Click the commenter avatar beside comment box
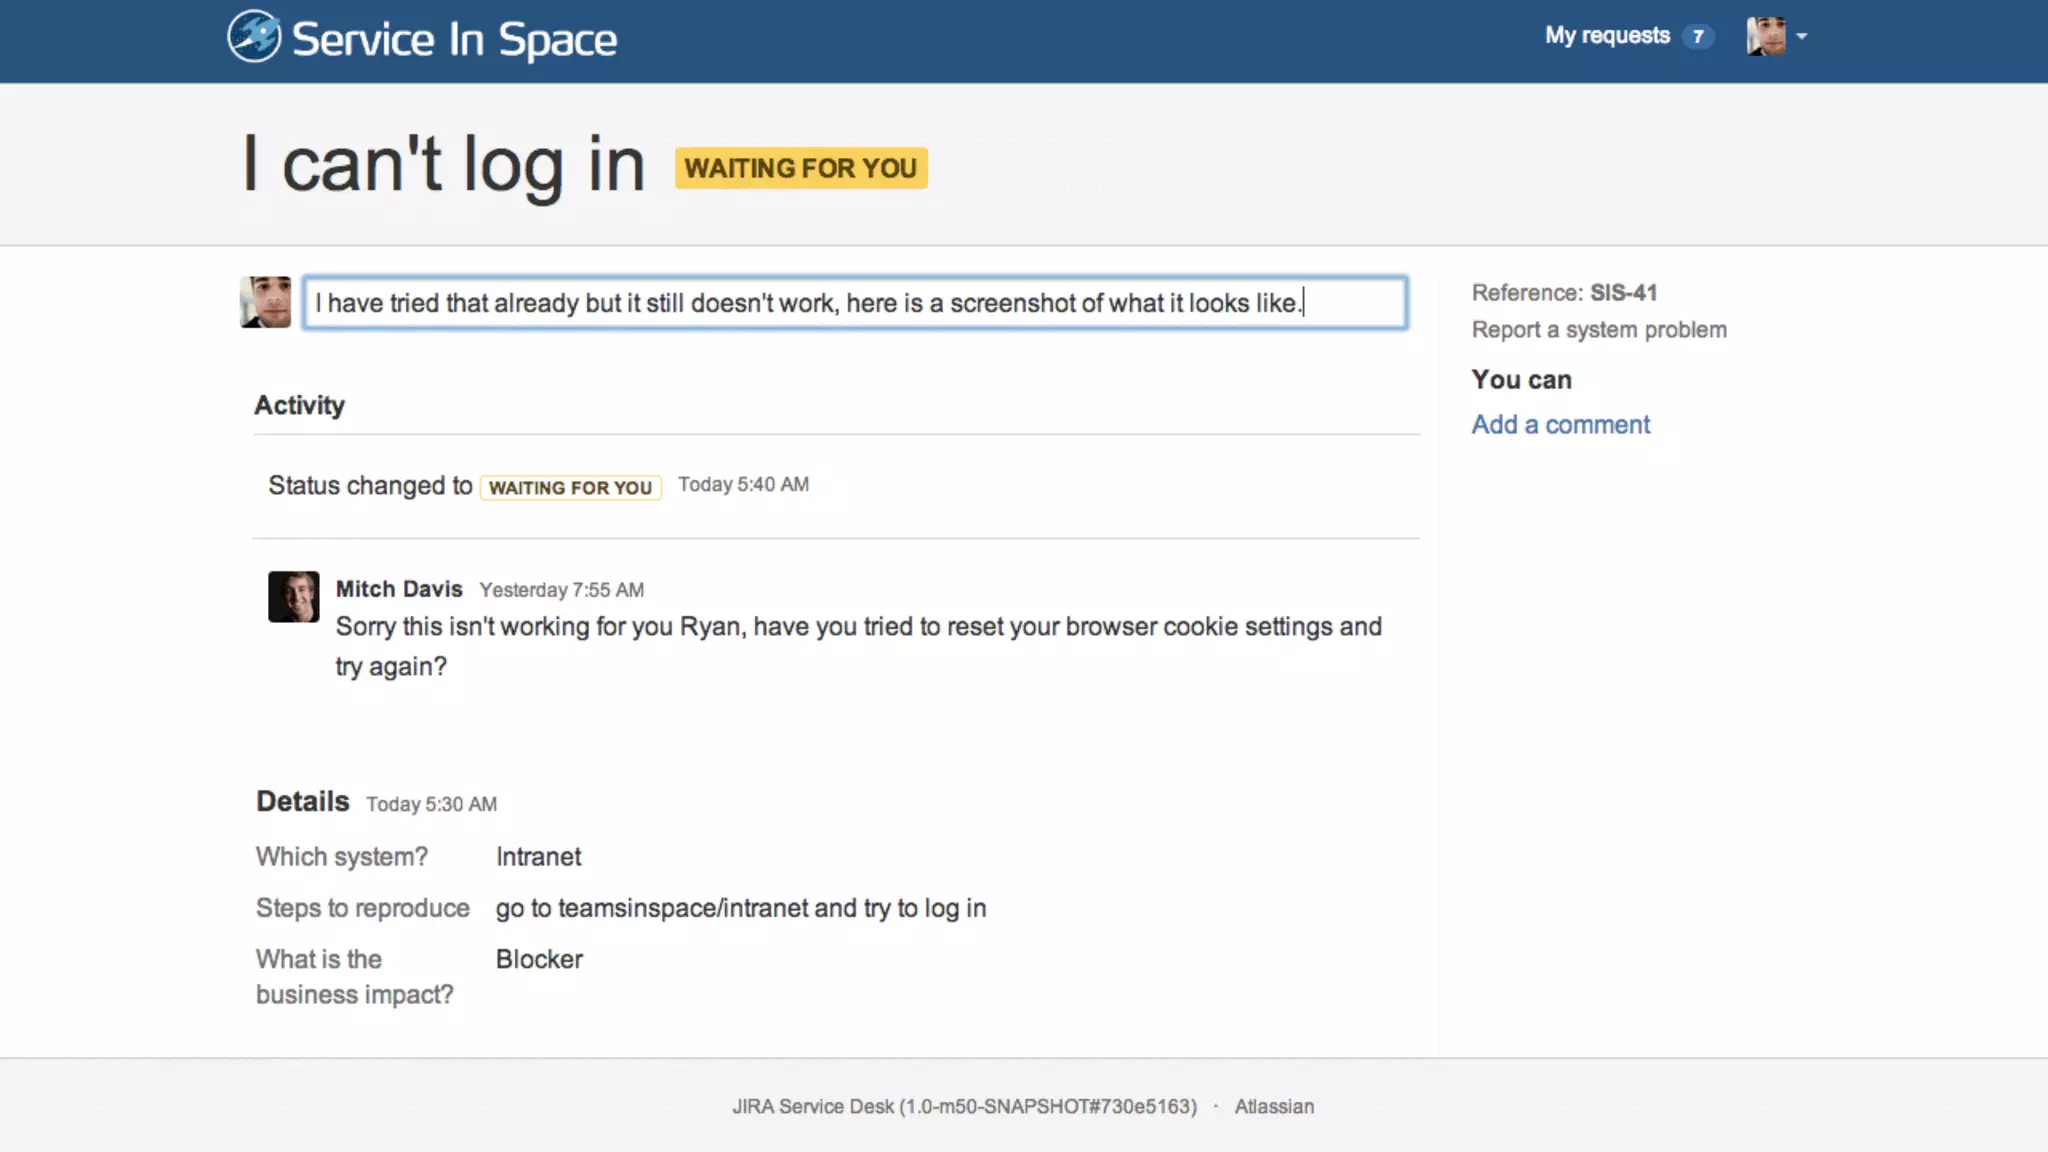Image resolution: width=2048 pixels, height=1152 pixels. pos(266,302)
